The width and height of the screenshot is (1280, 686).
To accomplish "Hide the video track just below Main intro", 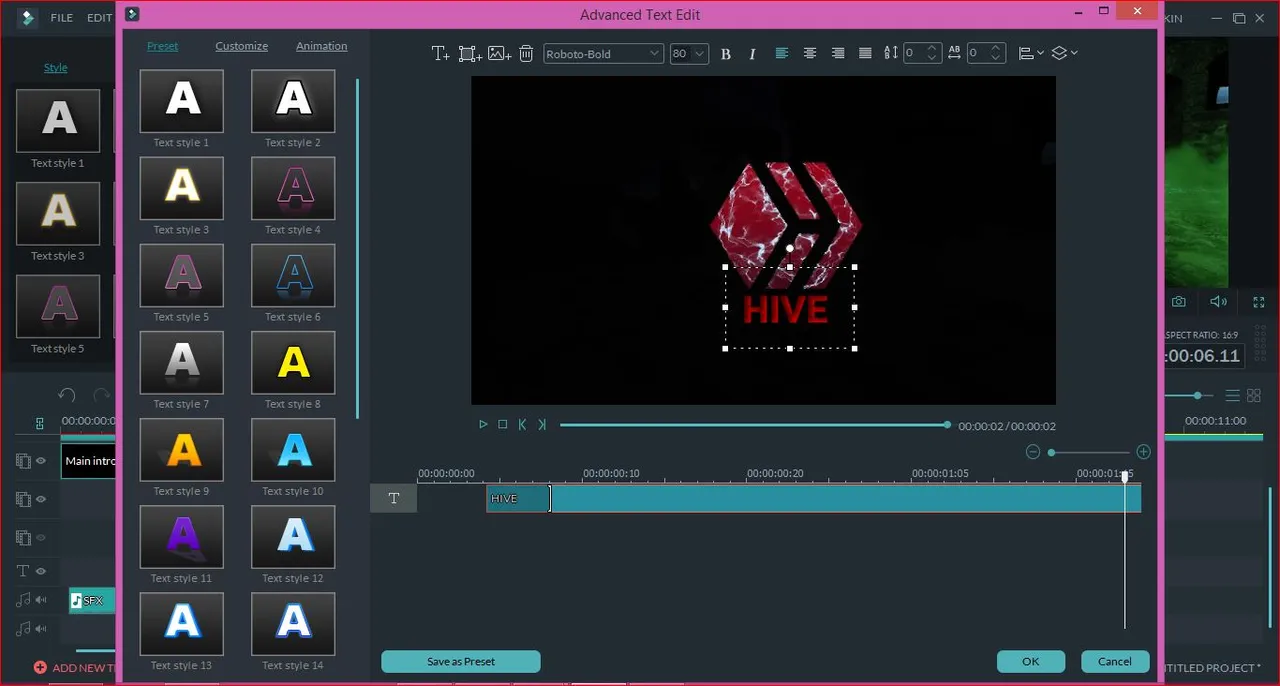I will 42,499.
